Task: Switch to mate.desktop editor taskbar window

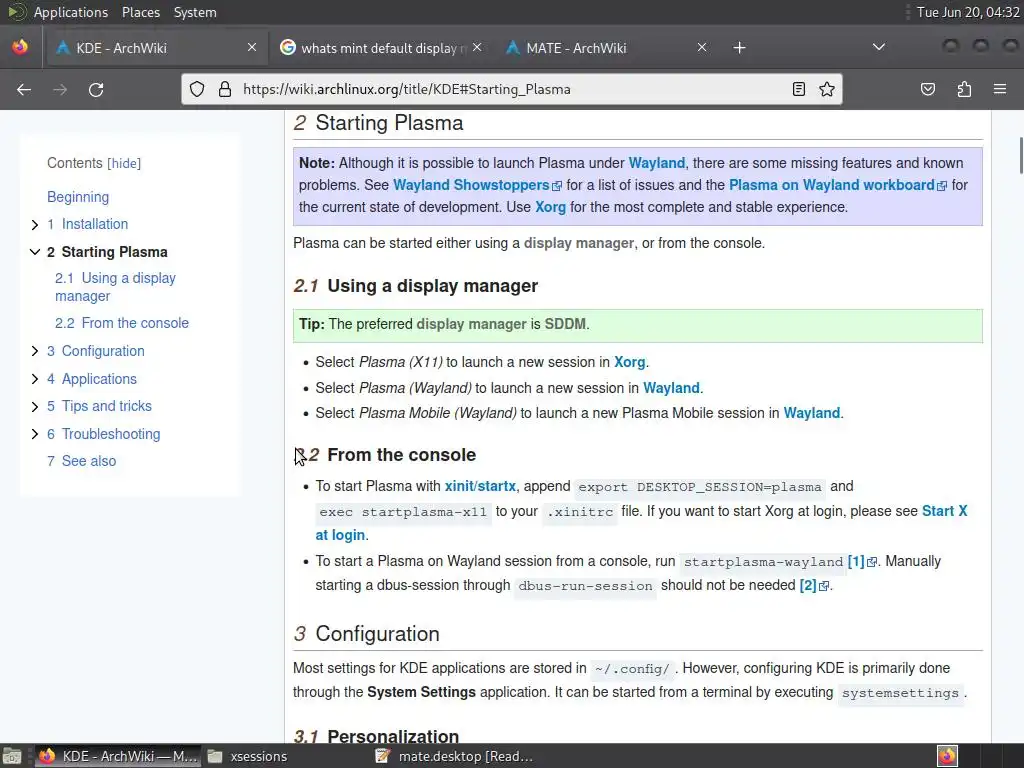Action: pyautogui.click(x=455, y=756)
